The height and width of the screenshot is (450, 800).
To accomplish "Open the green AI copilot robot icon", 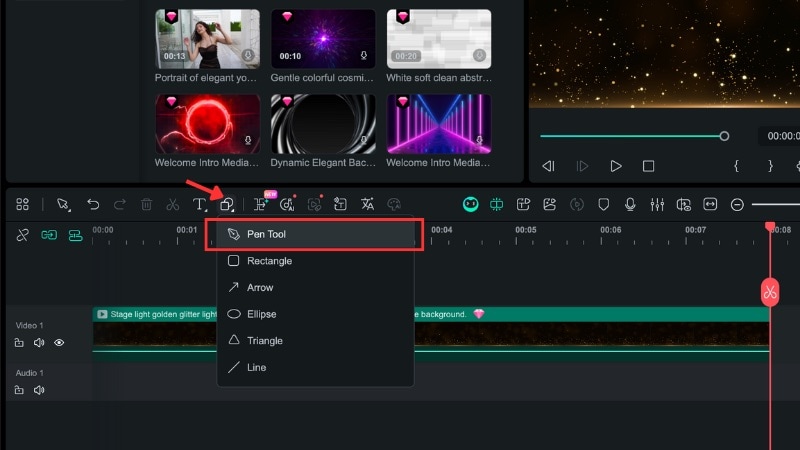I will point(470,205).
